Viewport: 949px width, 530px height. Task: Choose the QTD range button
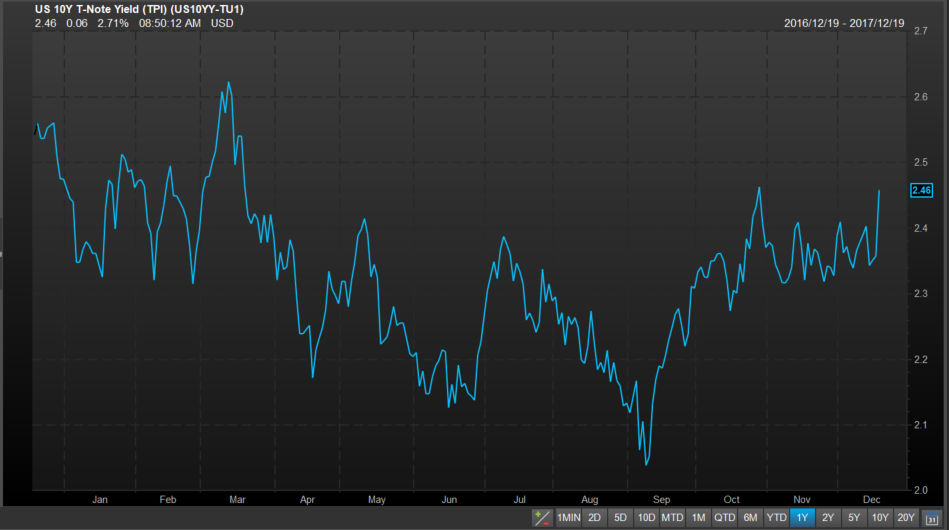724,518
